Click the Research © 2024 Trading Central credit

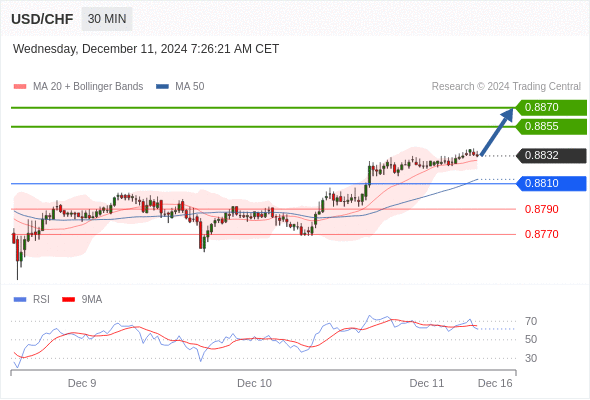(506, 87)
